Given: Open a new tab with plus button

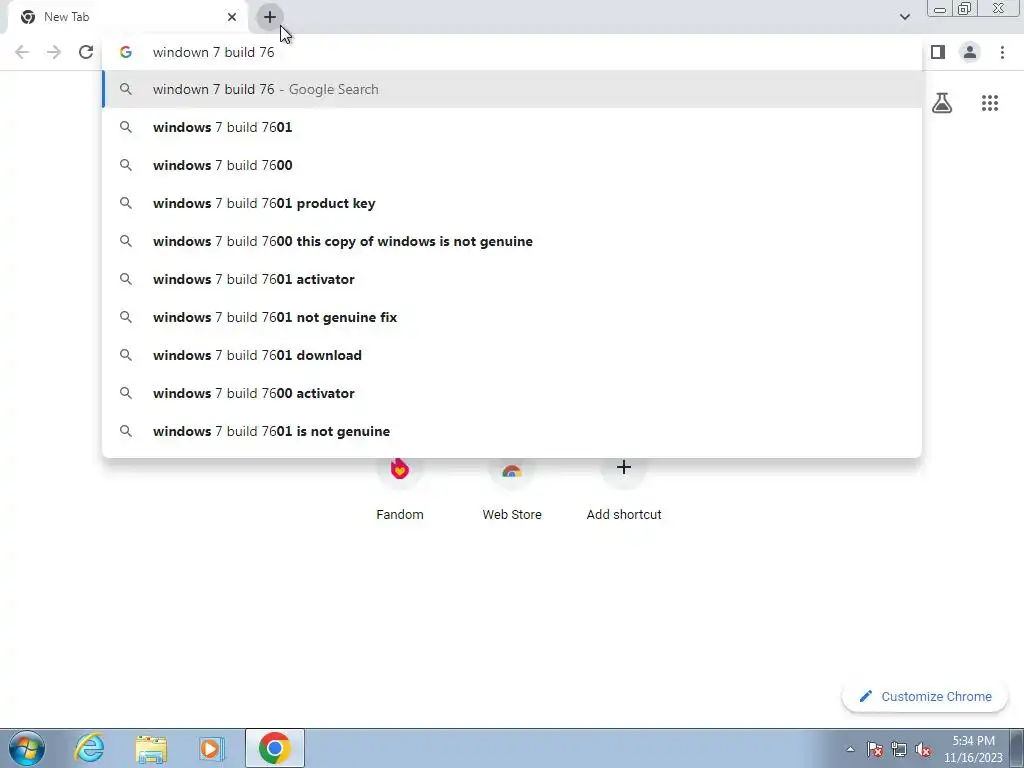Looking at the screenshot, I should click(270, 17).
